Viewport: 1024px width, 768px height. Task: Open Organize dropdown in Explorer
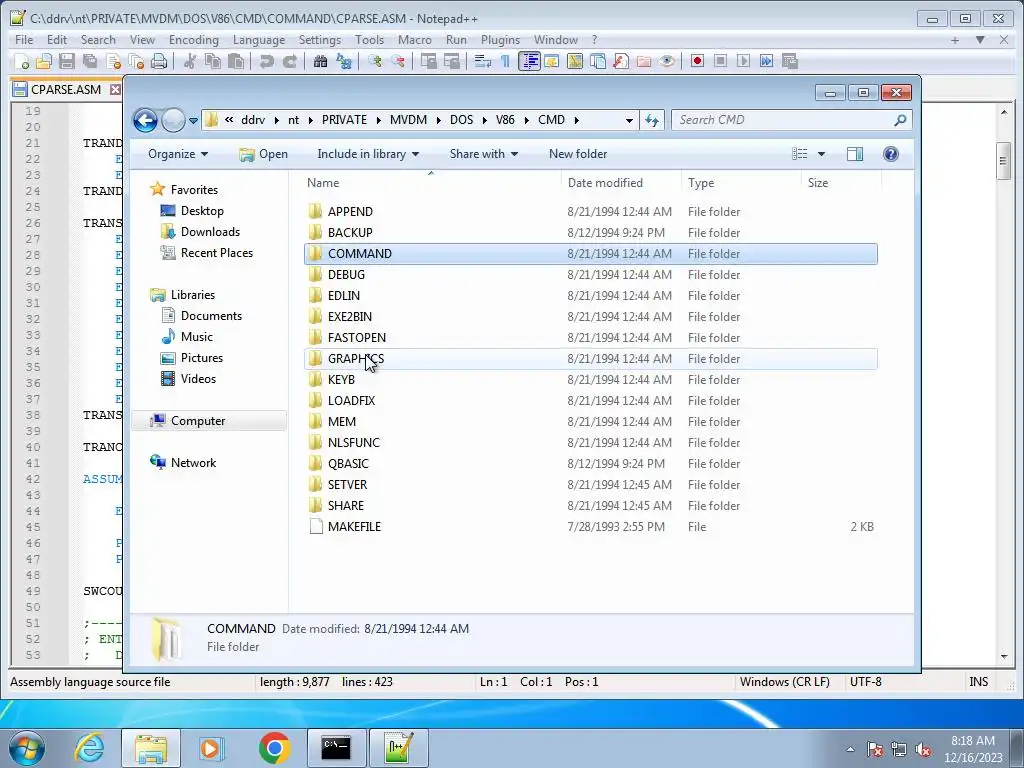point(178,154)
